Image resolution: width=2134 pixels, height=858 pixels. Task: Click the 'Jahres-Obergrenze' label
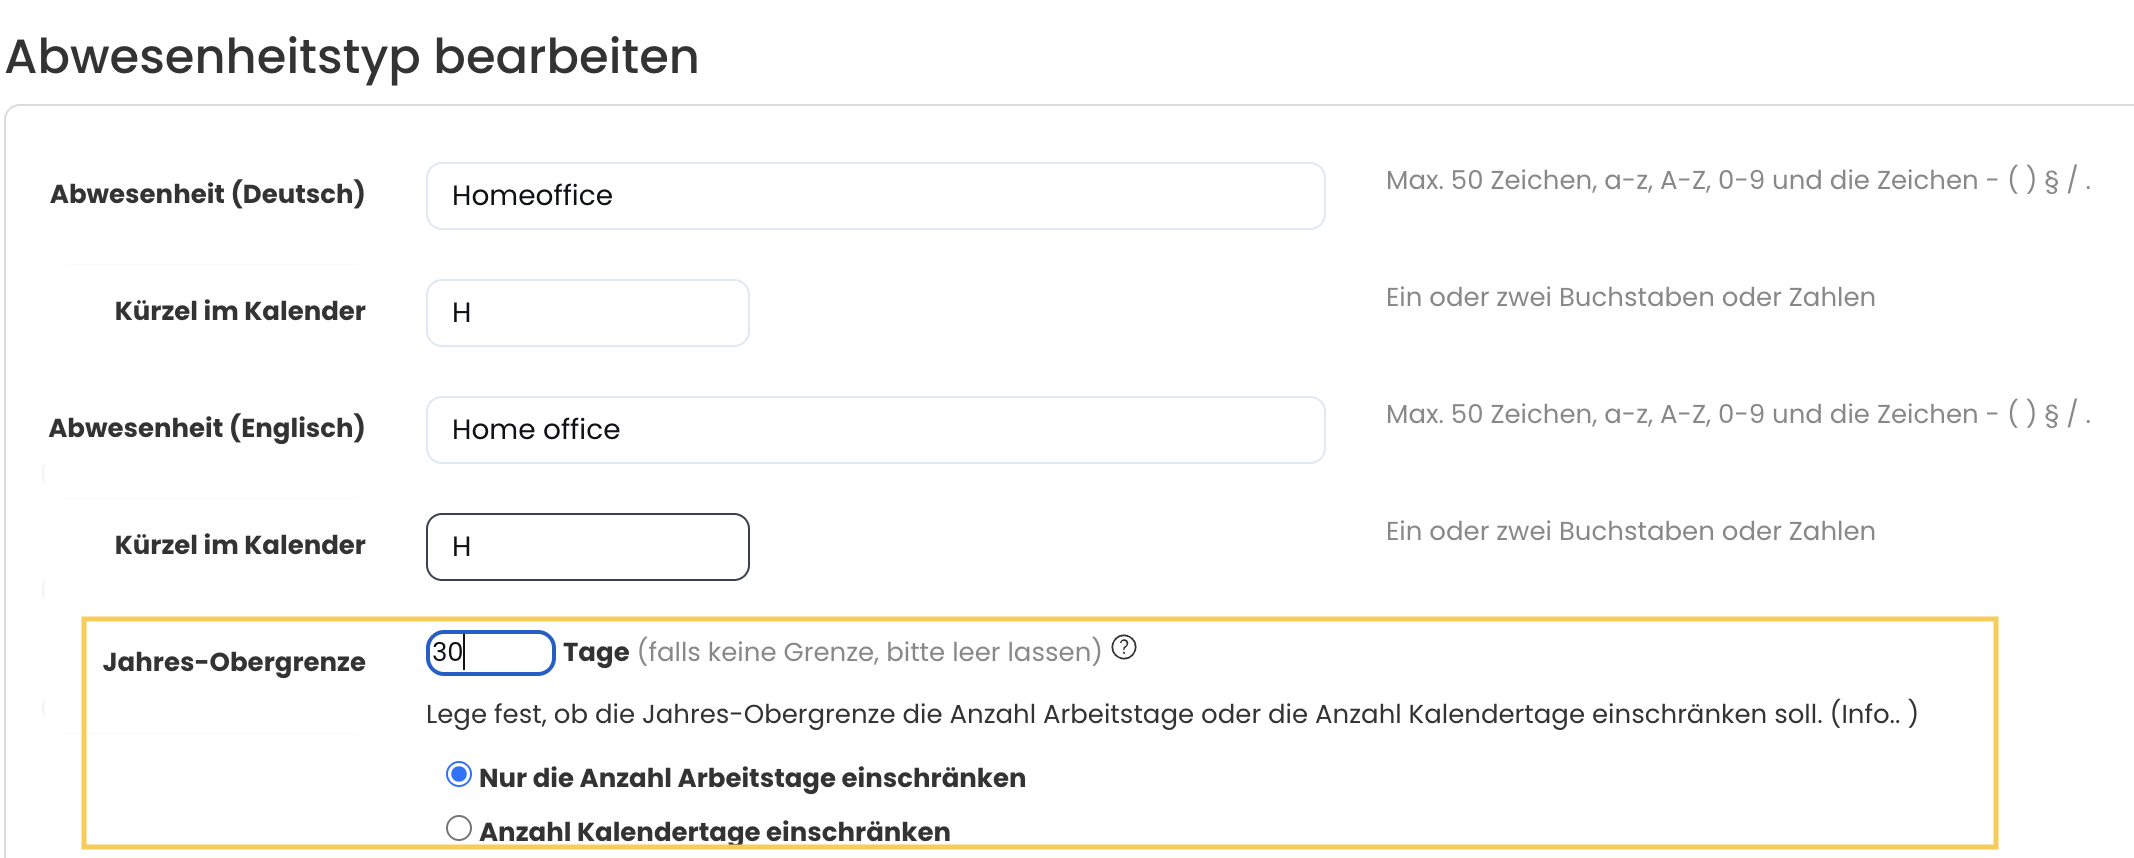[x=233, y=662]
